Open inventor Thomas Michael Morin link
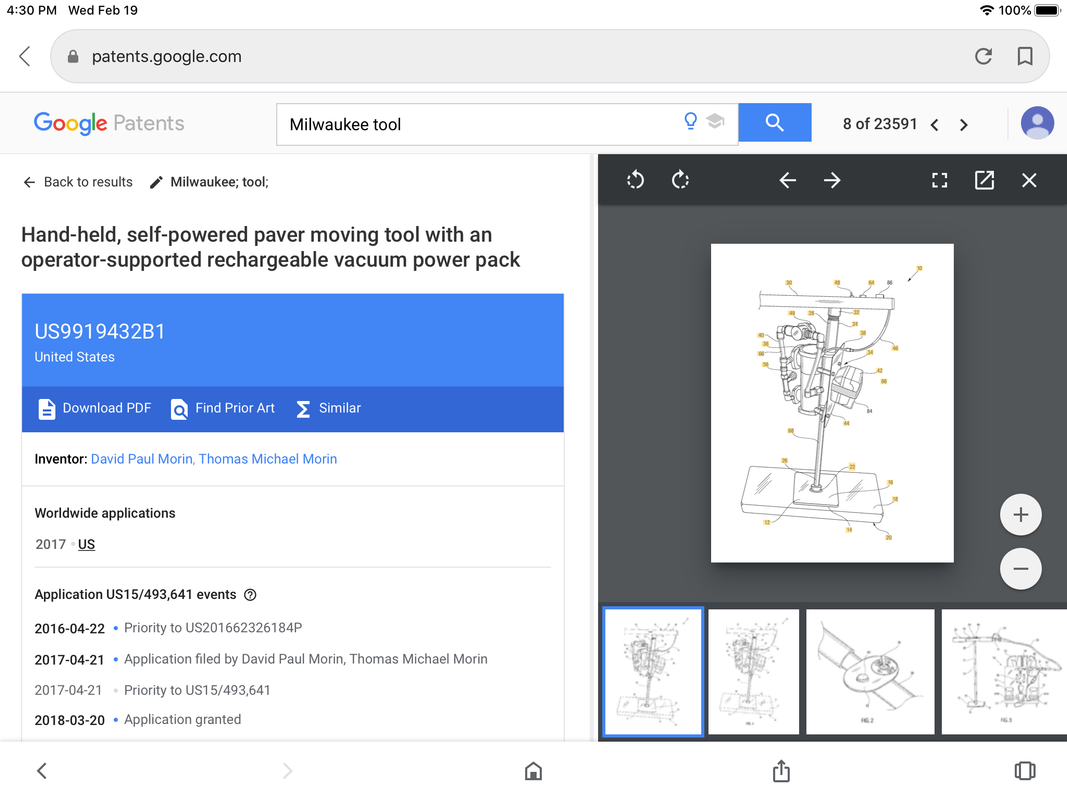The width and height of the screenshot is (1067, 800). coord(267,459)
